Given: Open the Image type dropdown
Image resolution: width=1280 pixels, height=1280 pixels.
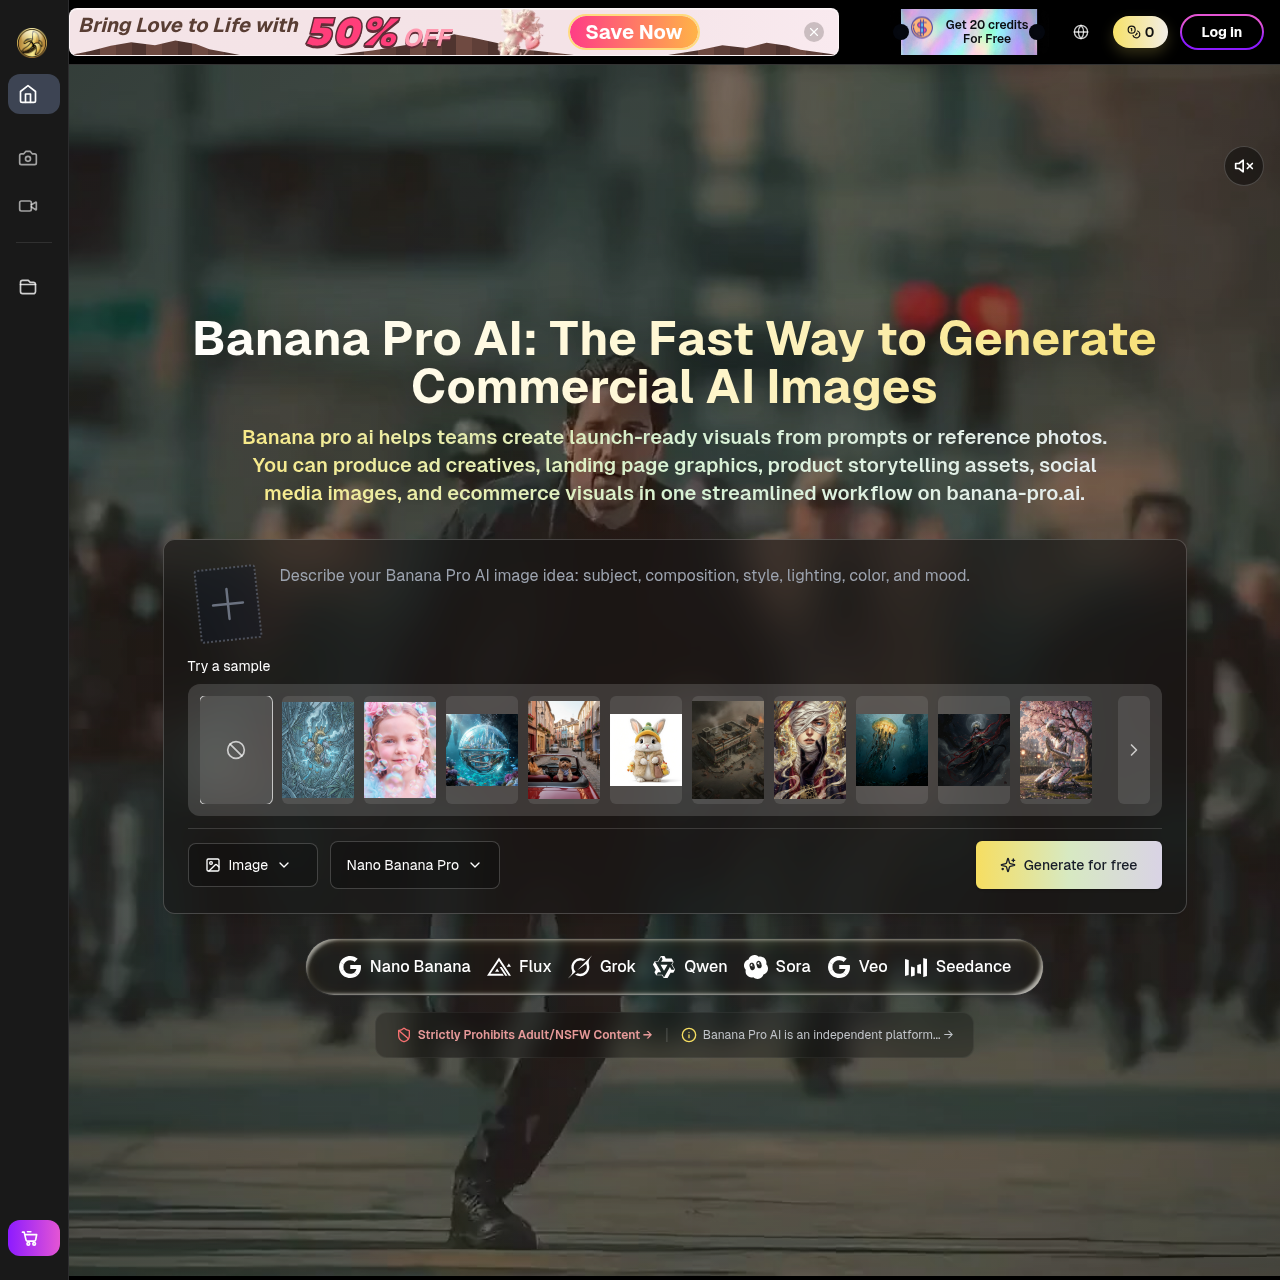Looking at the screenshot, I should pyautogui.click(x=252, y=865).
